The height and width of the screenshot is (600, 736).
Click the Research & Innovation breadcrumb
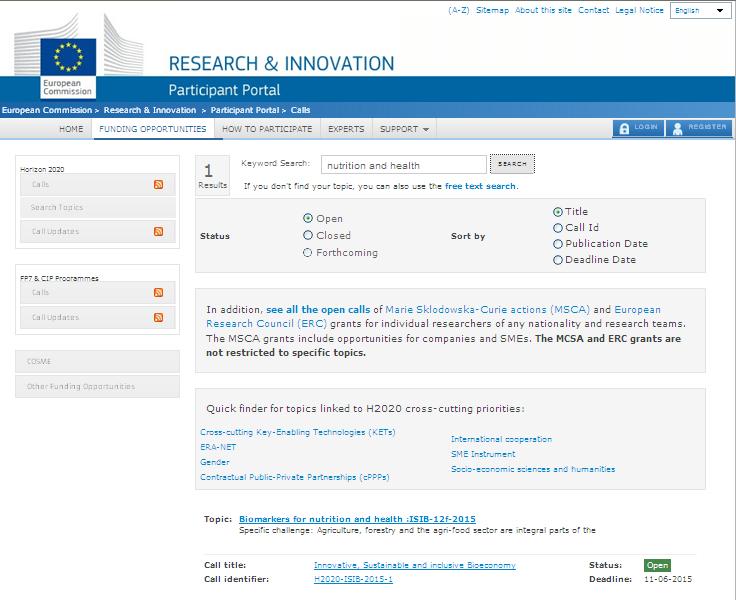(150, 110)
